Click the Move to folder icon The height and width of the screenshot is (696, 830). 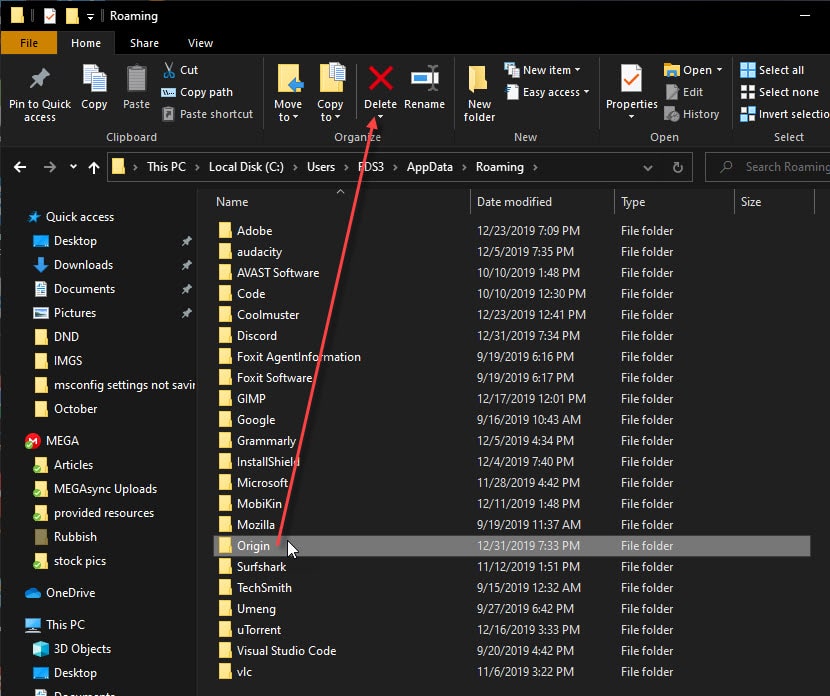tap(290, 79)
